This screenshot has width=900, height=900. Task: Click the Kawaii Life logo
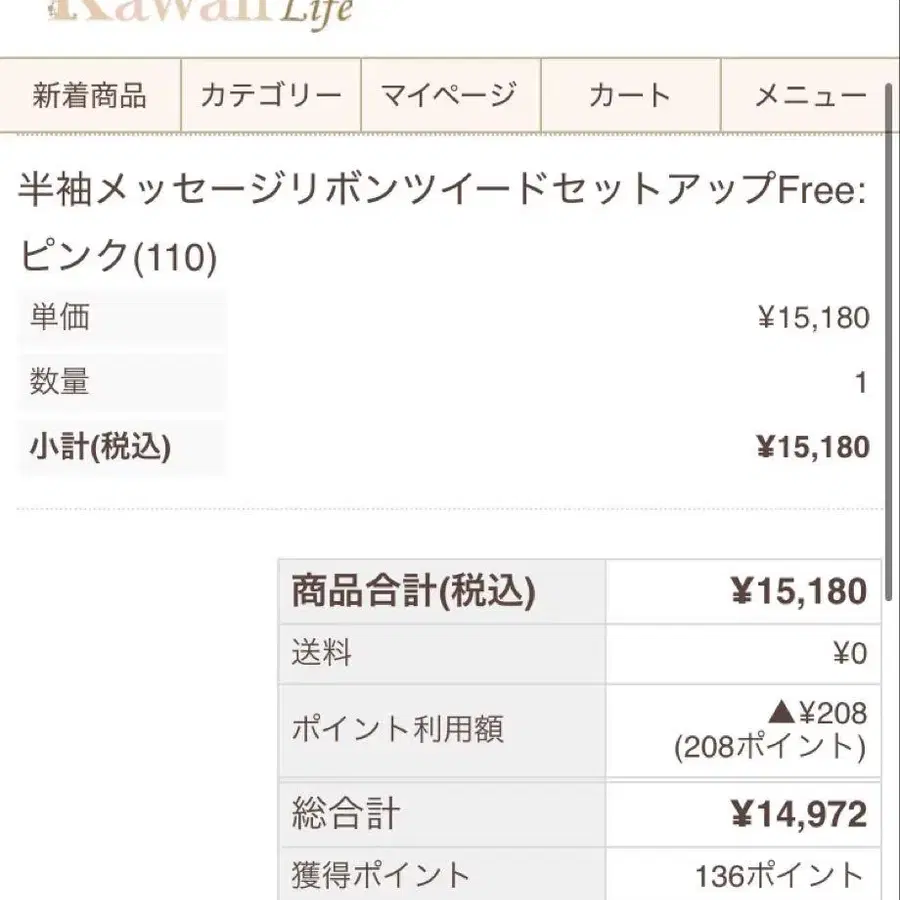tap(201, 13)
